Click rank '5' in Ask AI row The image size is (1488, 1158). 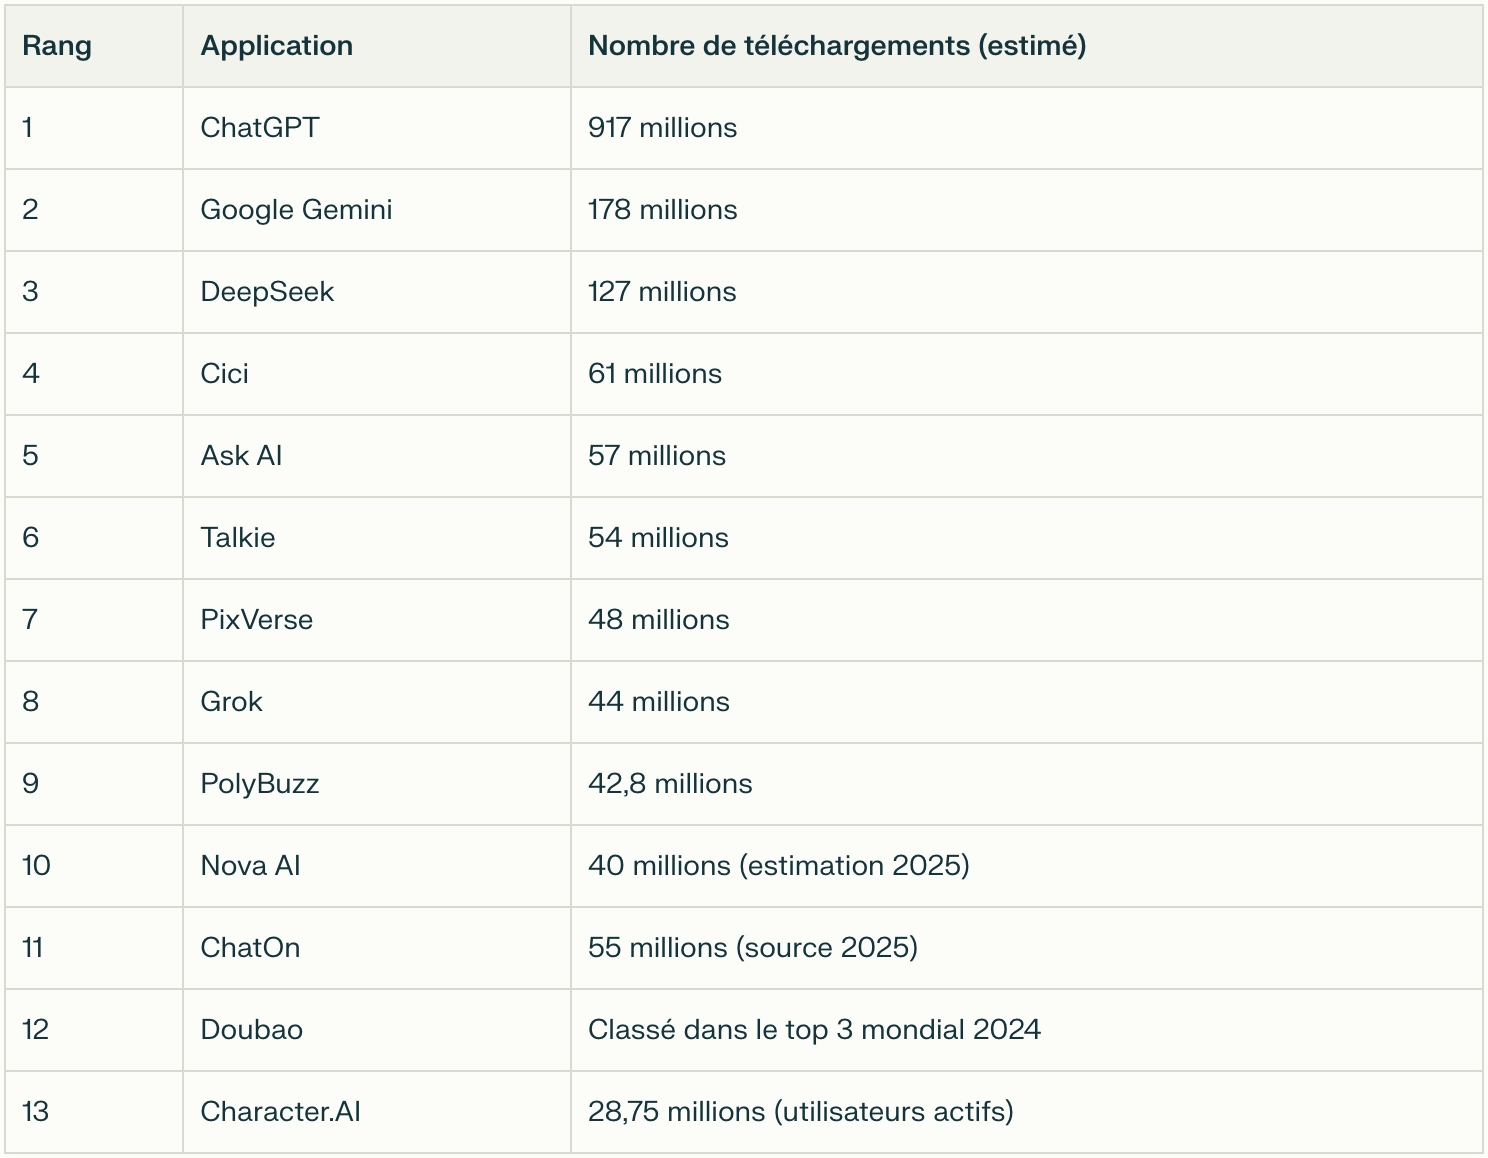31,456
